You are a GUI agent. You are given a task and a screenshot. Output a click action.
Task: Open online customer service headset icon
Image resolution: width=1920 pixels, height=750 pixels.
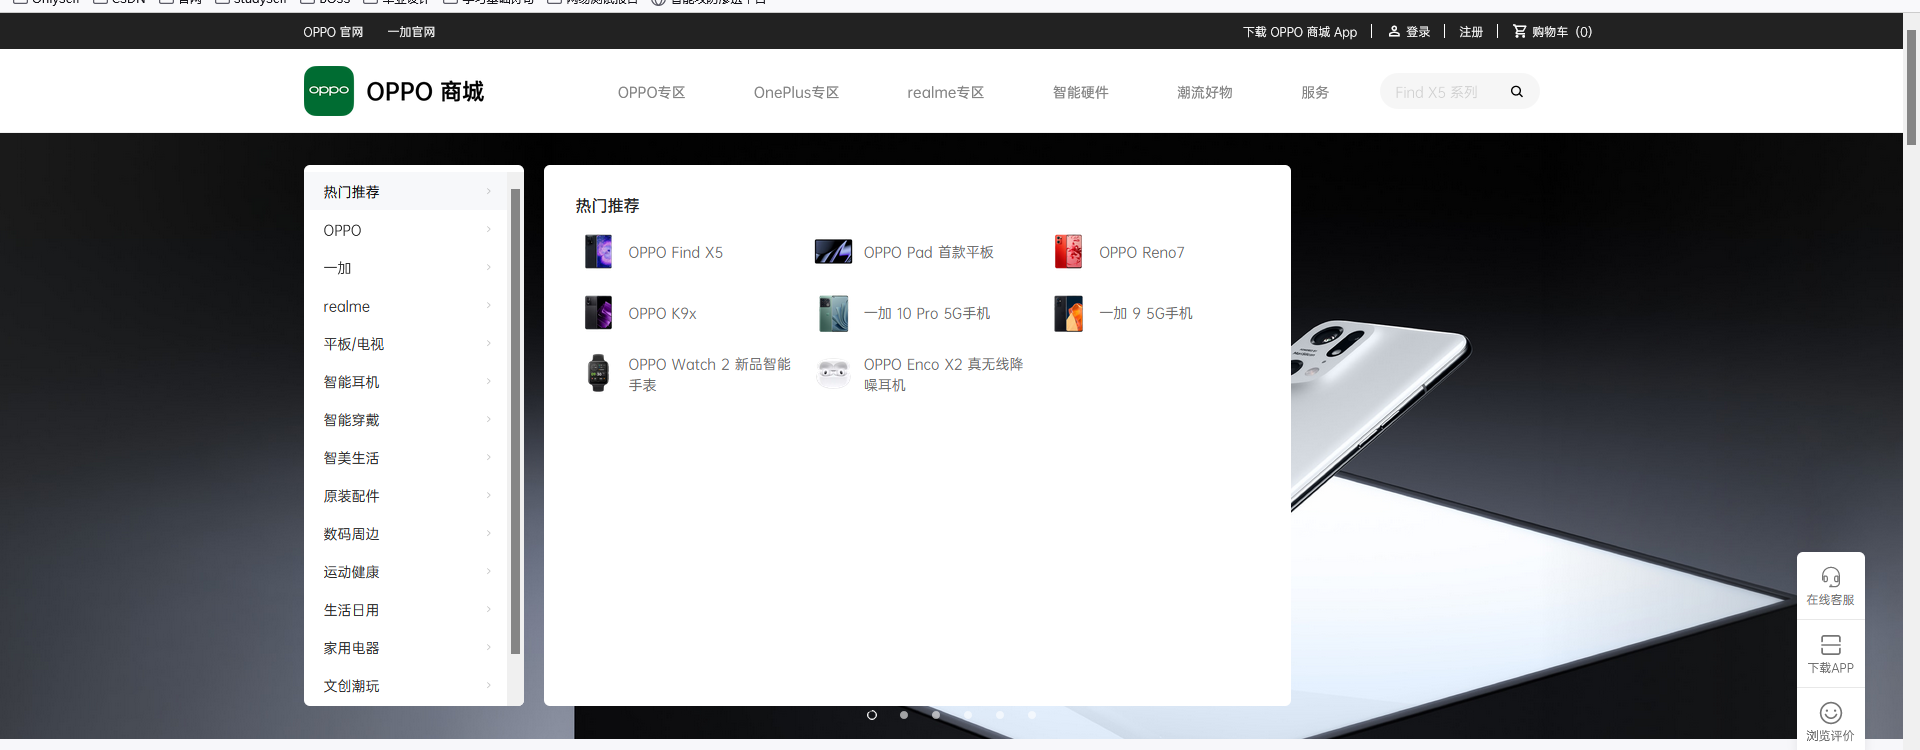pyautogui.click(x=1830, y=577)
